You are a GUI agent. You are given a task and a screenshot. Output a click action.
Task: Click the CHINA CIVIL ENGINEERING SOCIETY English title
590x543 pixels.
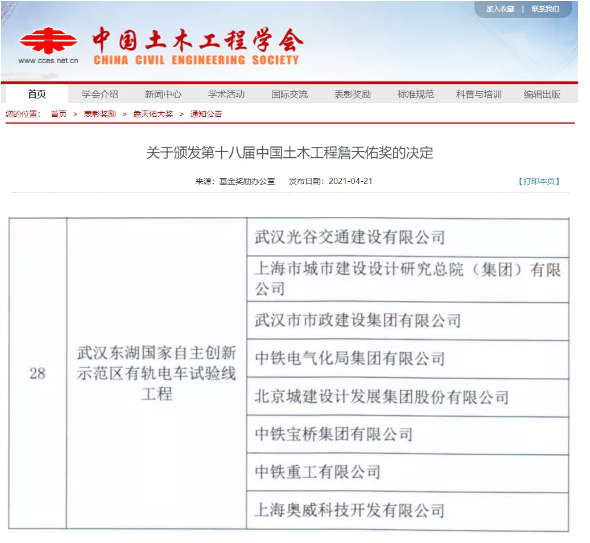(196, 60)
